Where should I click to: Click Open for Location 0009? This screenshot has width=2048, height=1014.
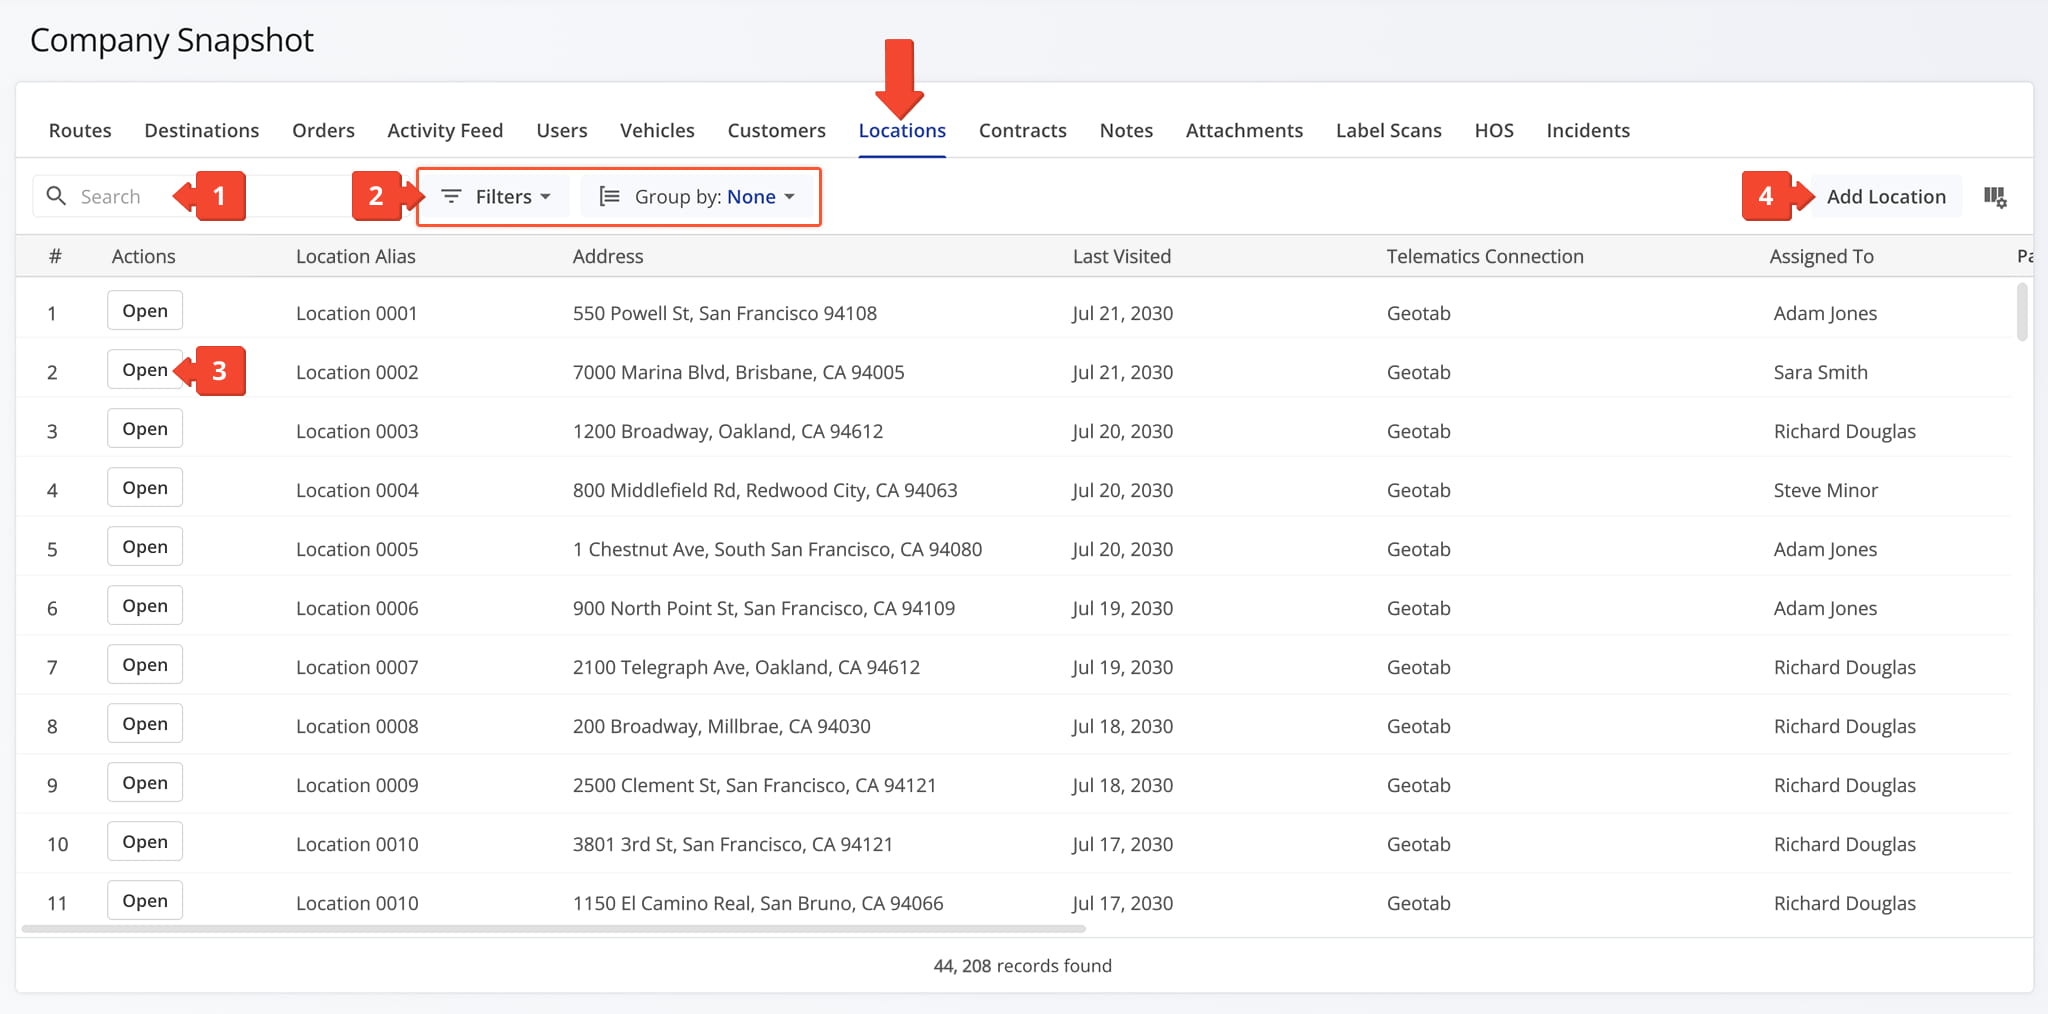pyautogui.click(x=145, y=783)
